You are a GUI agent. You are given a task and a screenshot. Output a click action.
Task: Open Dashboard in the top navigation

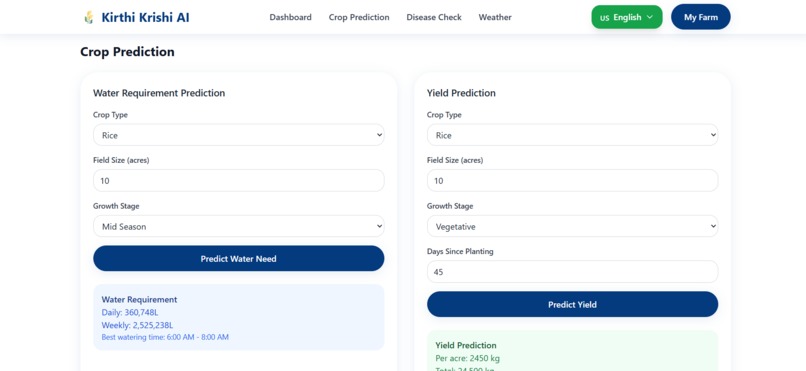290,17
